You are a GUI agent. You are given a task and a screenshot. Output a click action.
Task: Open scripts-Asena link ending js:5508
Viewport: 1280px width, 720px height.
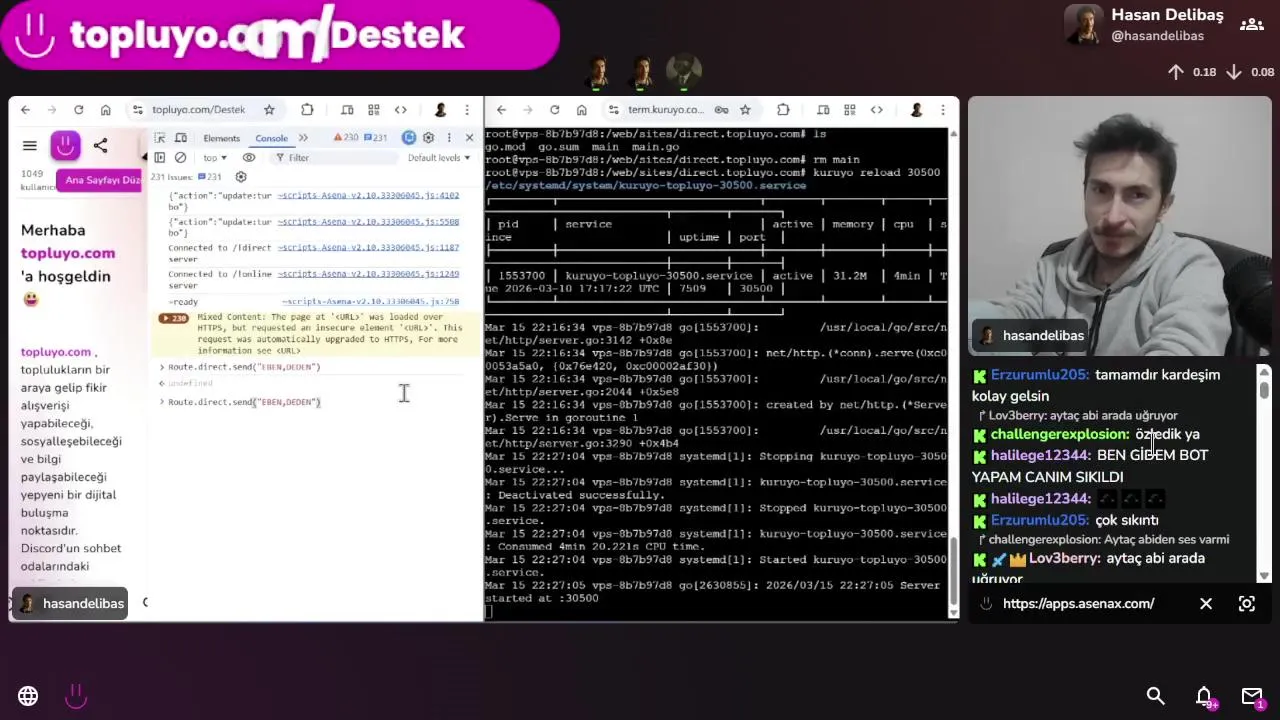click(x=368, y=222)
